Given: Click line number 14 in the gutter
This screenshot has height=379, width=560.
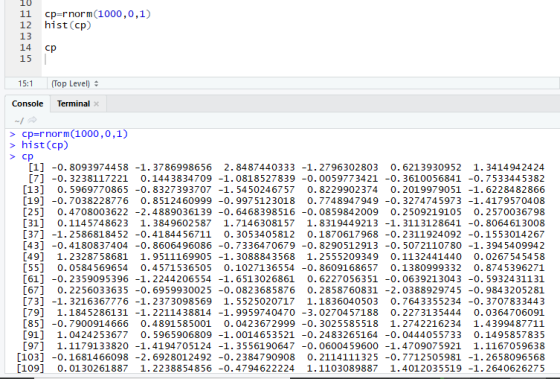Looking at the screenshot, I should [x=25, y=48].
